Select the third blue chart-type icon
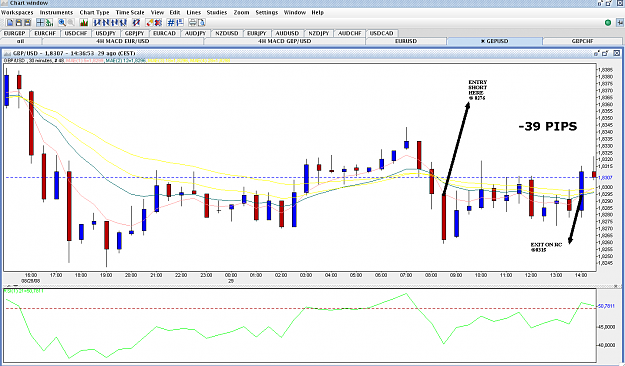This screenshot has height=366, width=625. click(115, 23)
